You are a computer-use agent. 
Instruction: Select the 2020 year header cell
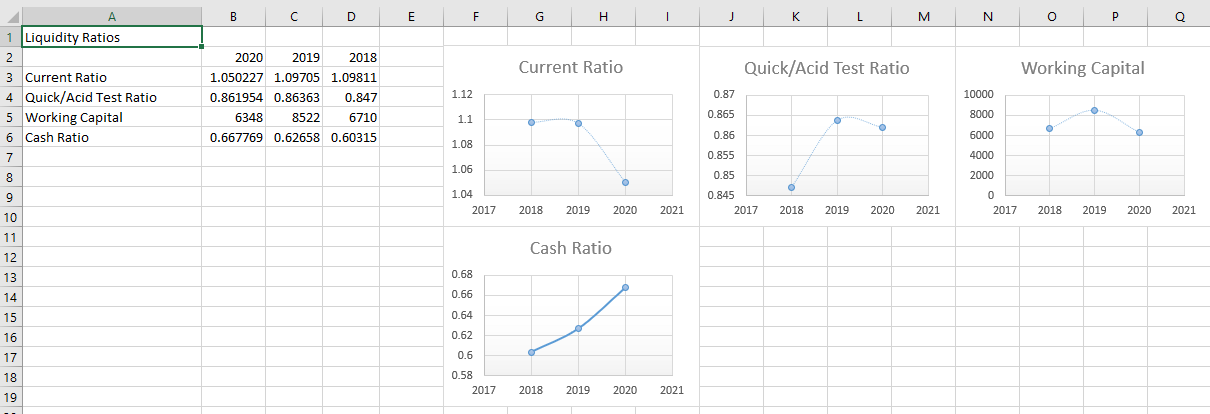click(x=234, y=57)
